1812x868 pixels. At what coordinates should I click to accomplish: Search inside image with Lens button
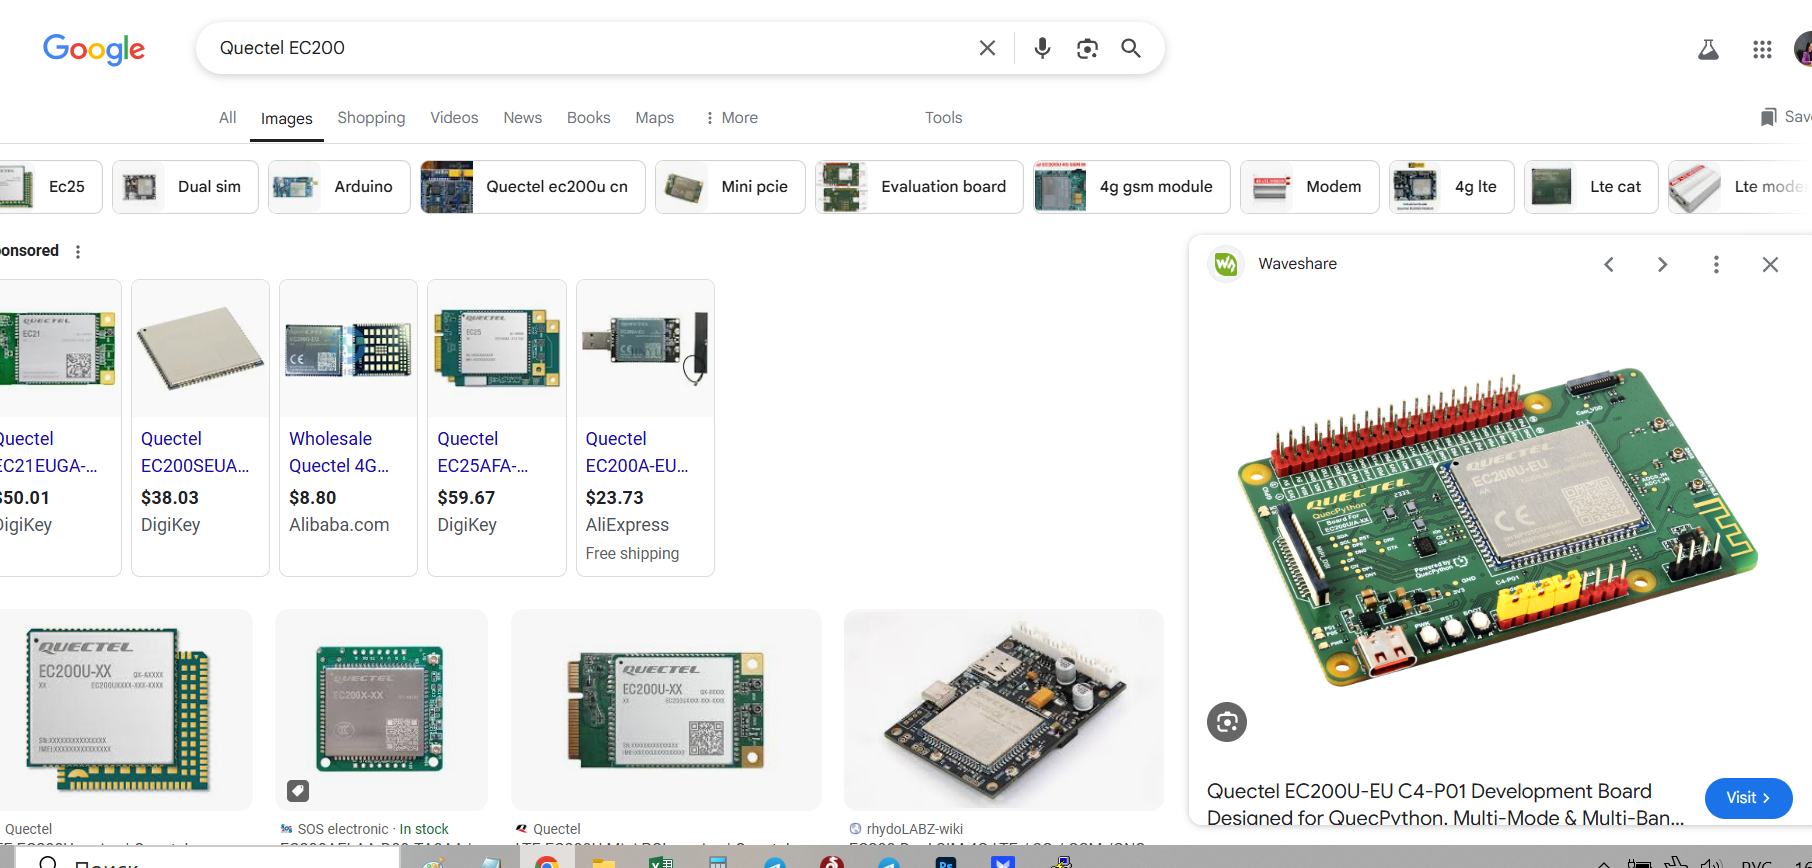pos(1227,722)
